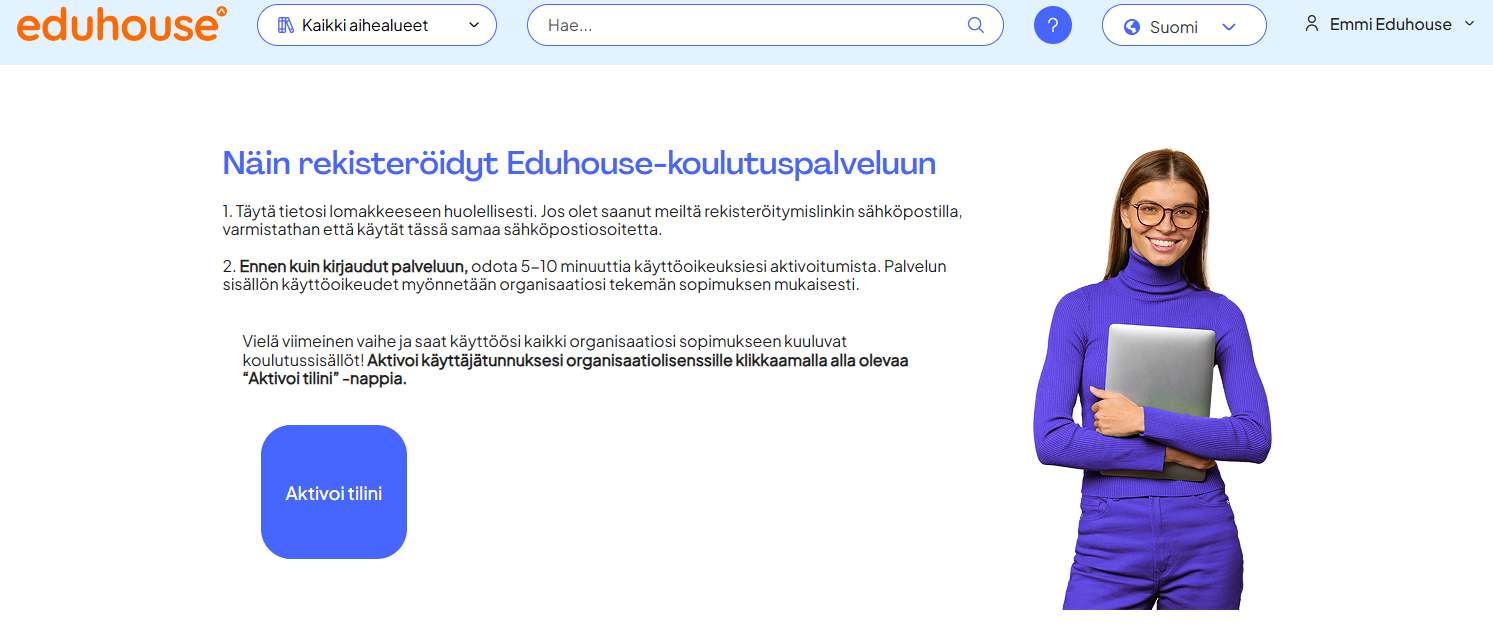Open help via the question mark button

(x=1053, y=25)
